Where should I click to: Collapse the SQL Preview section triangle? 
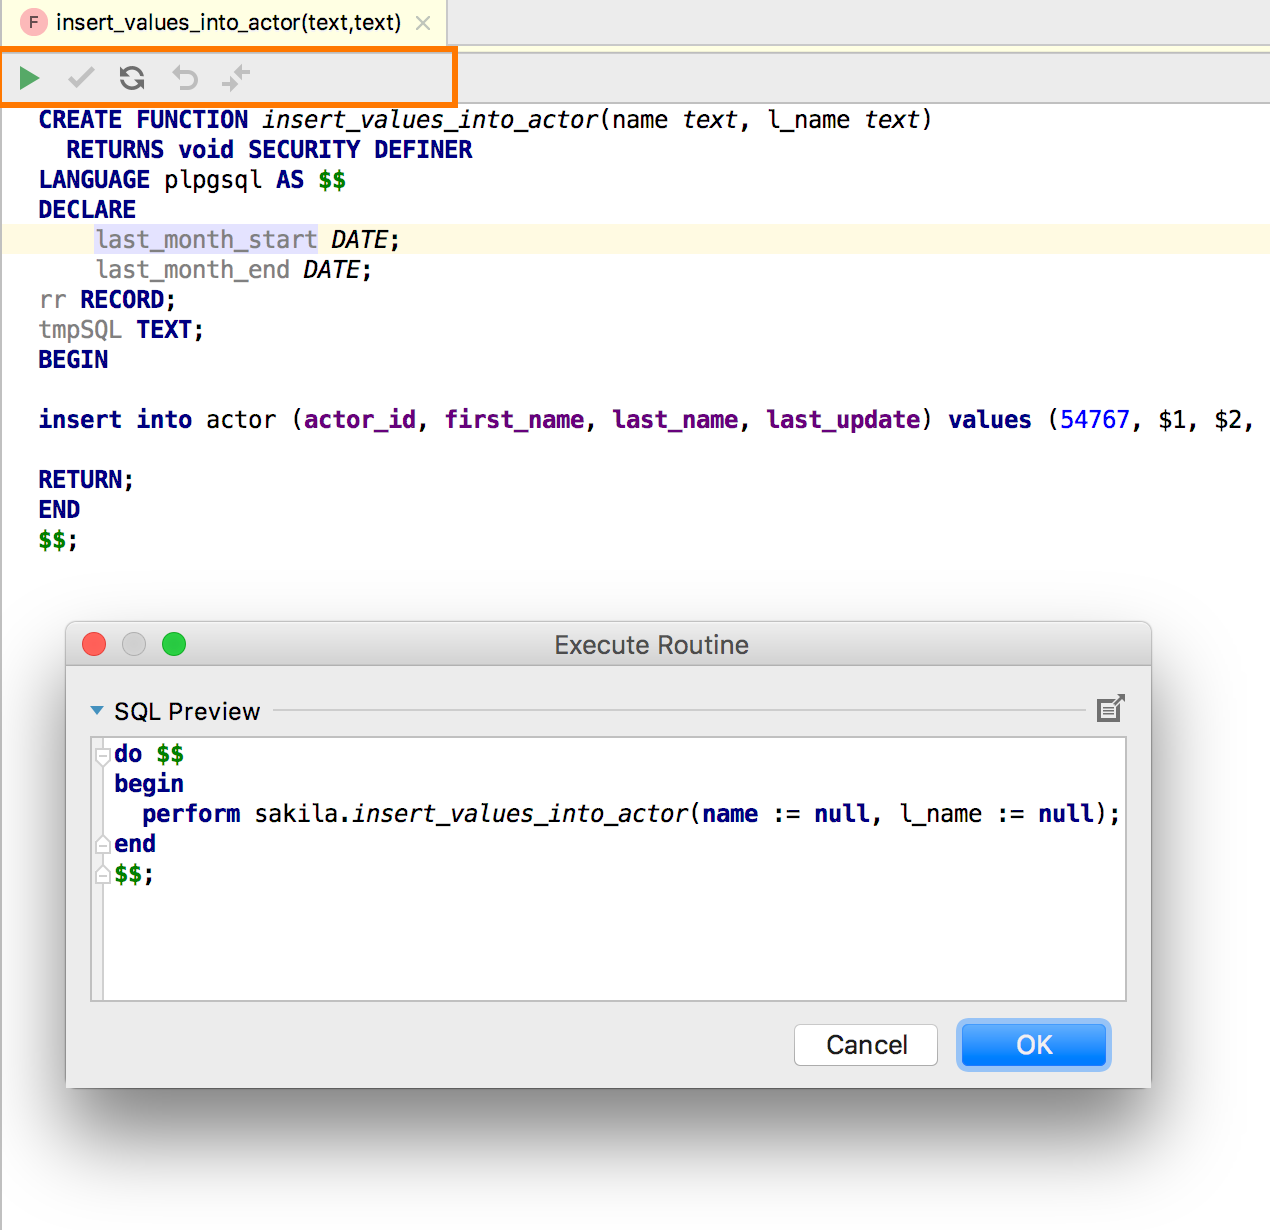pos(97,711)
